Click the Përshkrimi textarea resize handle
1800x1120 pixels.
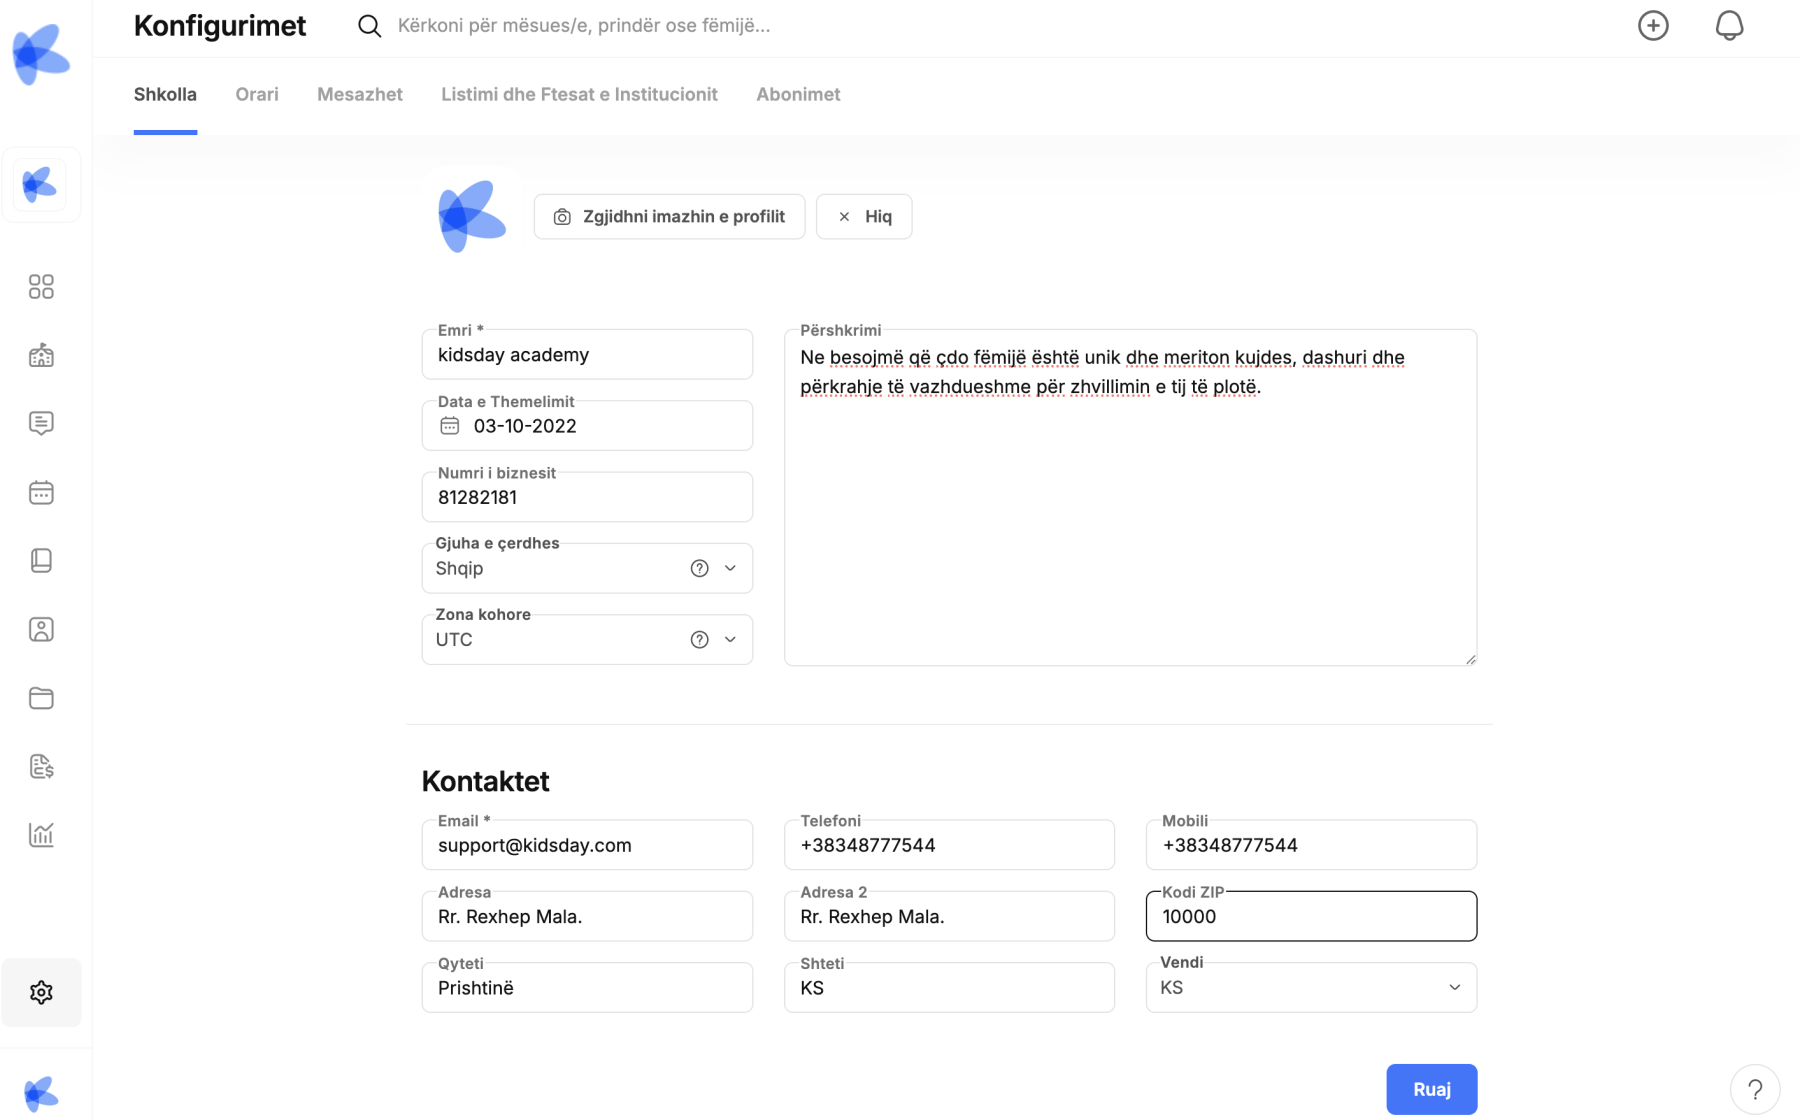[1470, 659]
